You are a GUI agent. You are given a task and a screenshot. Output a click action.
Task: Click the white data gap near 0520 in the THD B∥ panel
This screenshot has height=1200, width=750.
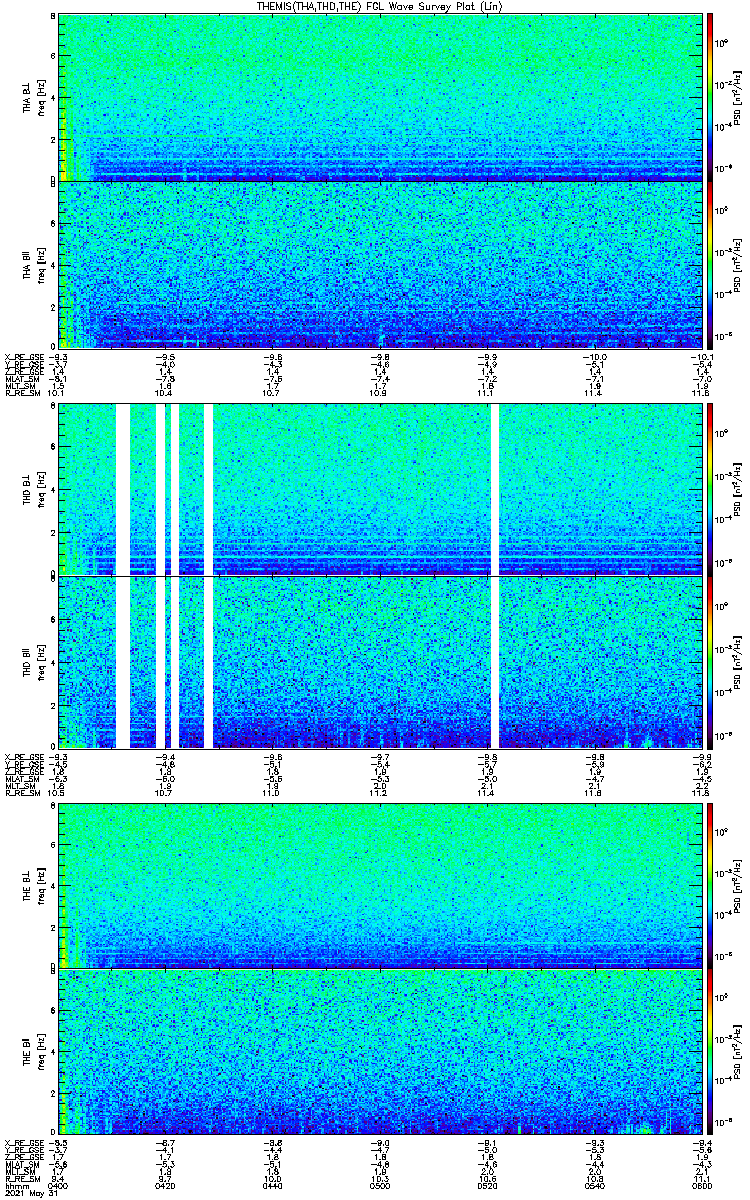(x=495, y=662)
